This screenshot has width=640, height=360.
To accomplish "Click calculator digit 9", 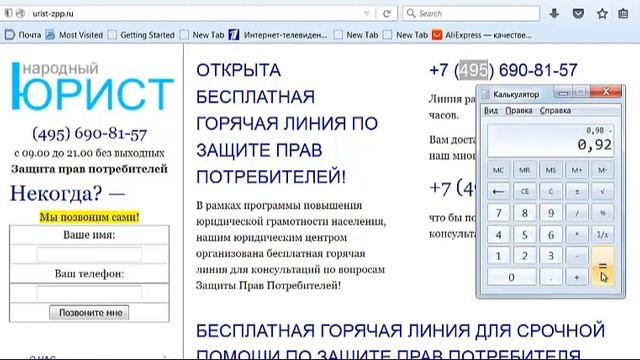I will click(x=551, y=213).
